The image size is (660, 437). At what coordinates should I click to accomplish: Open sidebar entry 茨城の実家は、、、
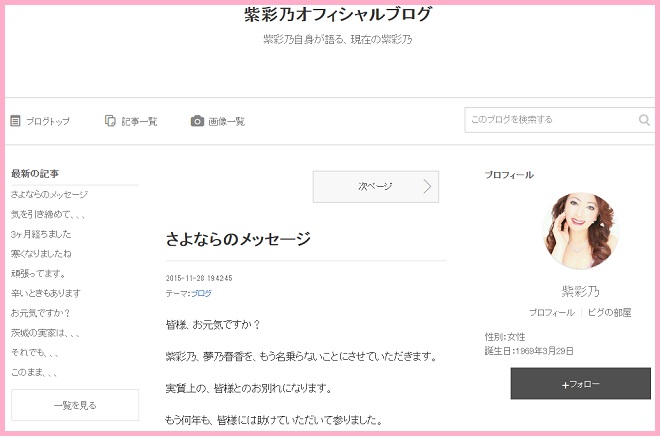pyautogui.click(x=45, y=333)
